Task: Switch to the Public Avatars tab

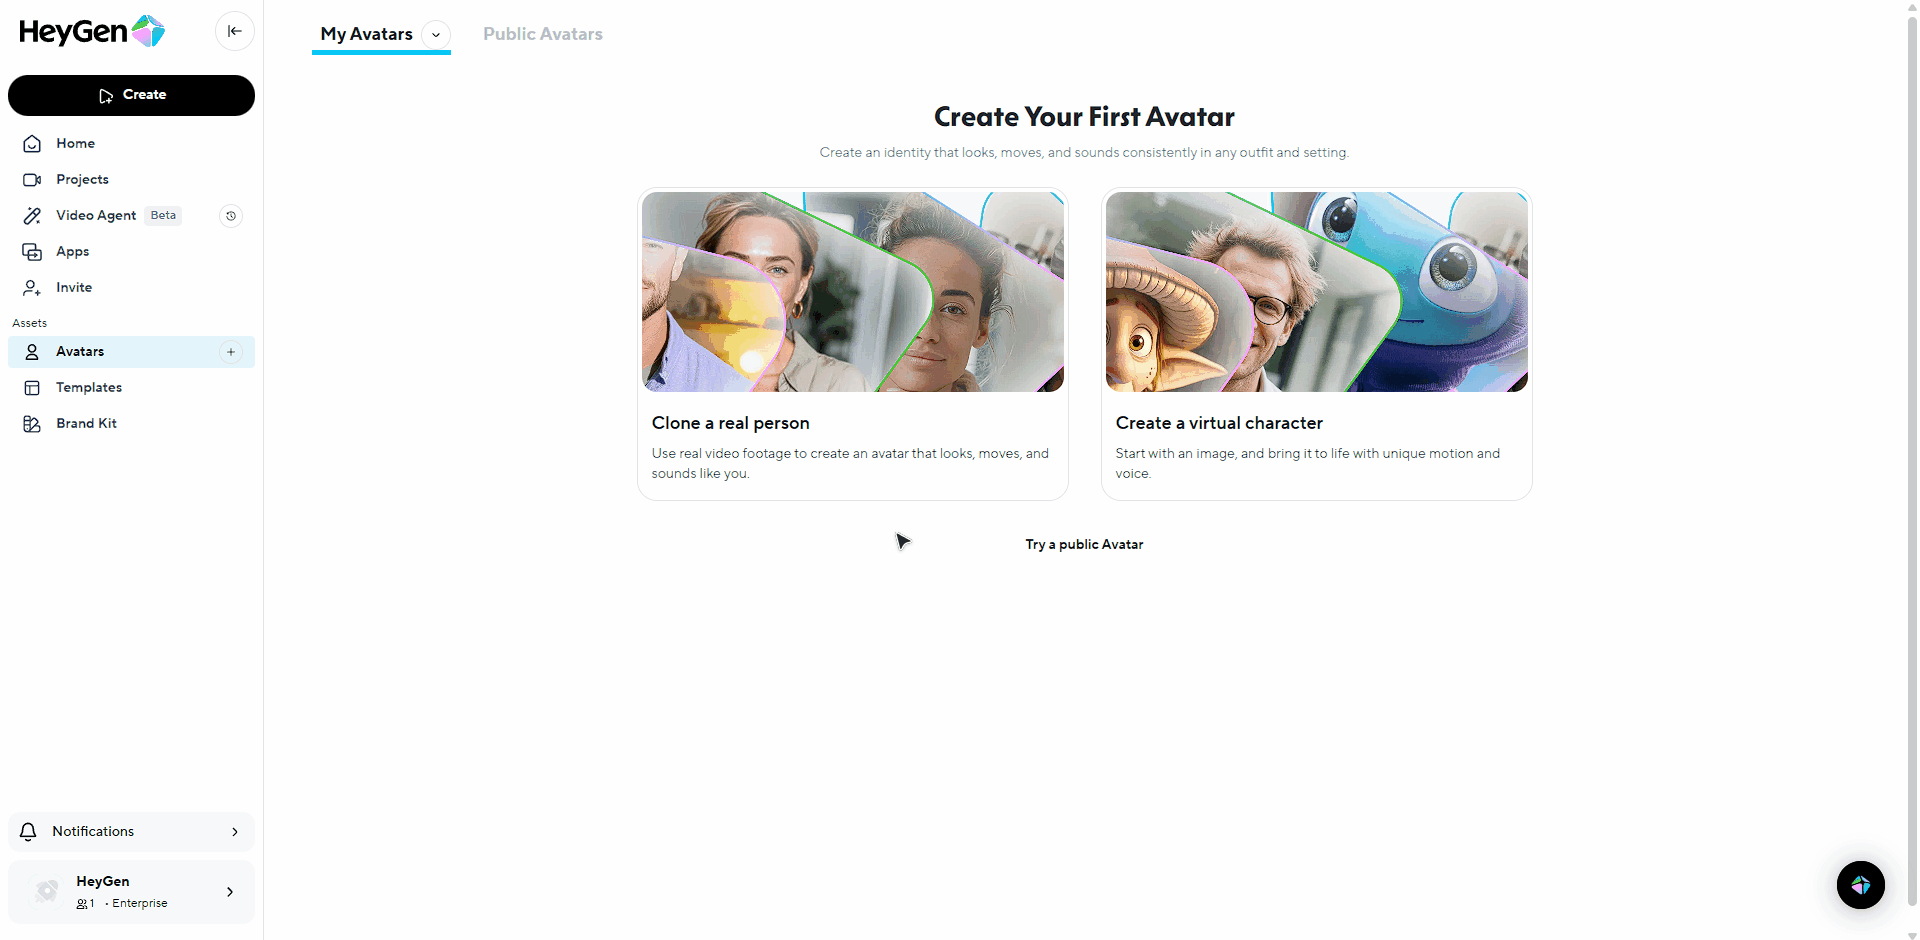Action: 543,34
